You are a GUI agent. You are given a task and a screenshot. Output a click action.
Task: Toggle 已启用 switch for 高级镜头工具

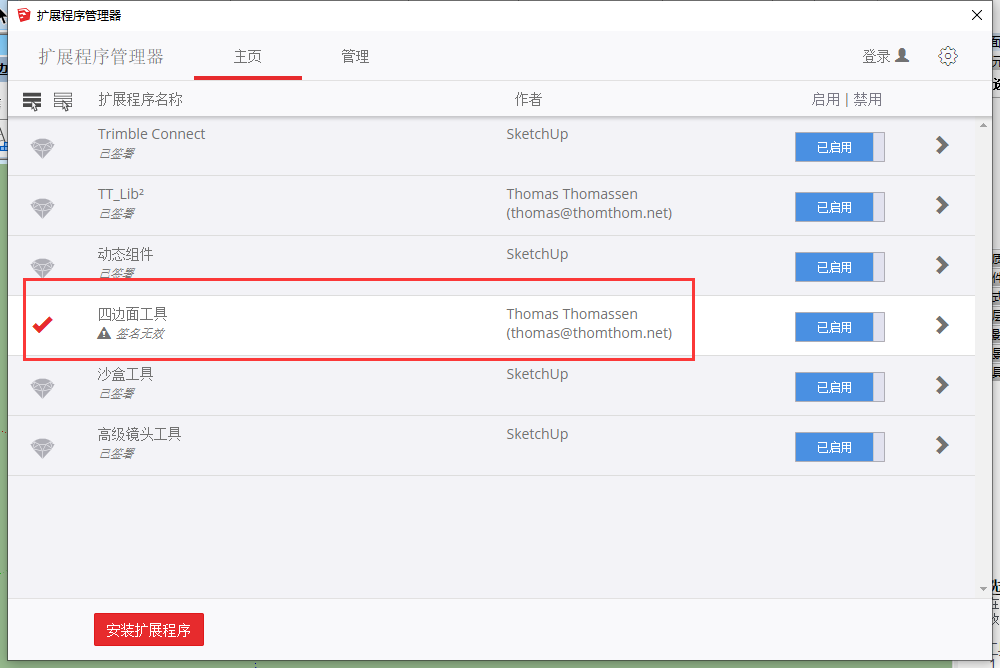tap(839, 447)
